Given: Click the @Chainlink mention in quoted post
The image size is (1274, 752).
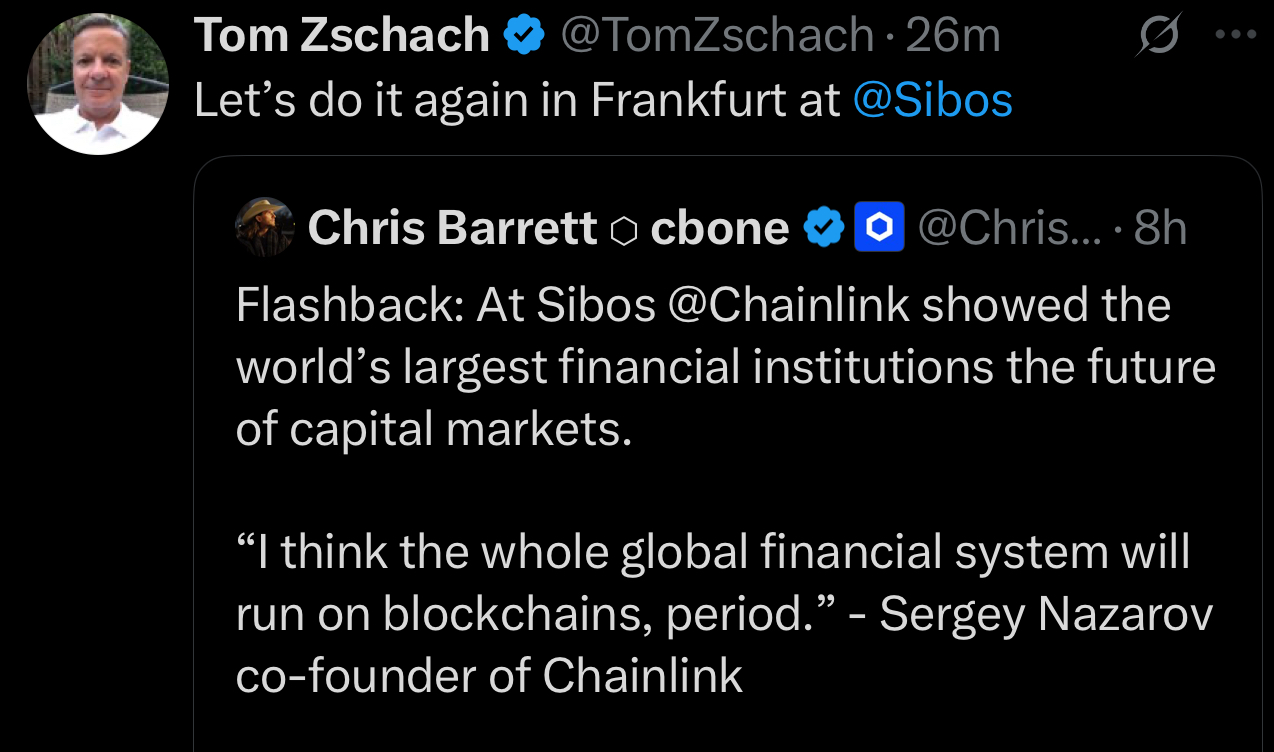Looking at the screenshot, I should point(788,306).
